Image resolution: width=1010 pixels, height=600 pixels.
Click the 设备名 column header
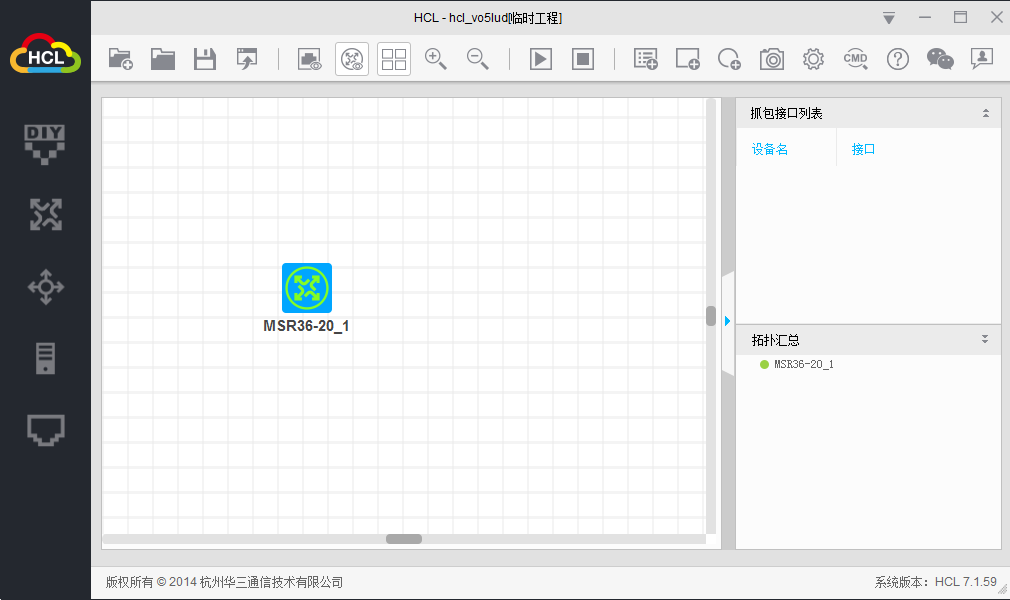[x=770, y=149]
